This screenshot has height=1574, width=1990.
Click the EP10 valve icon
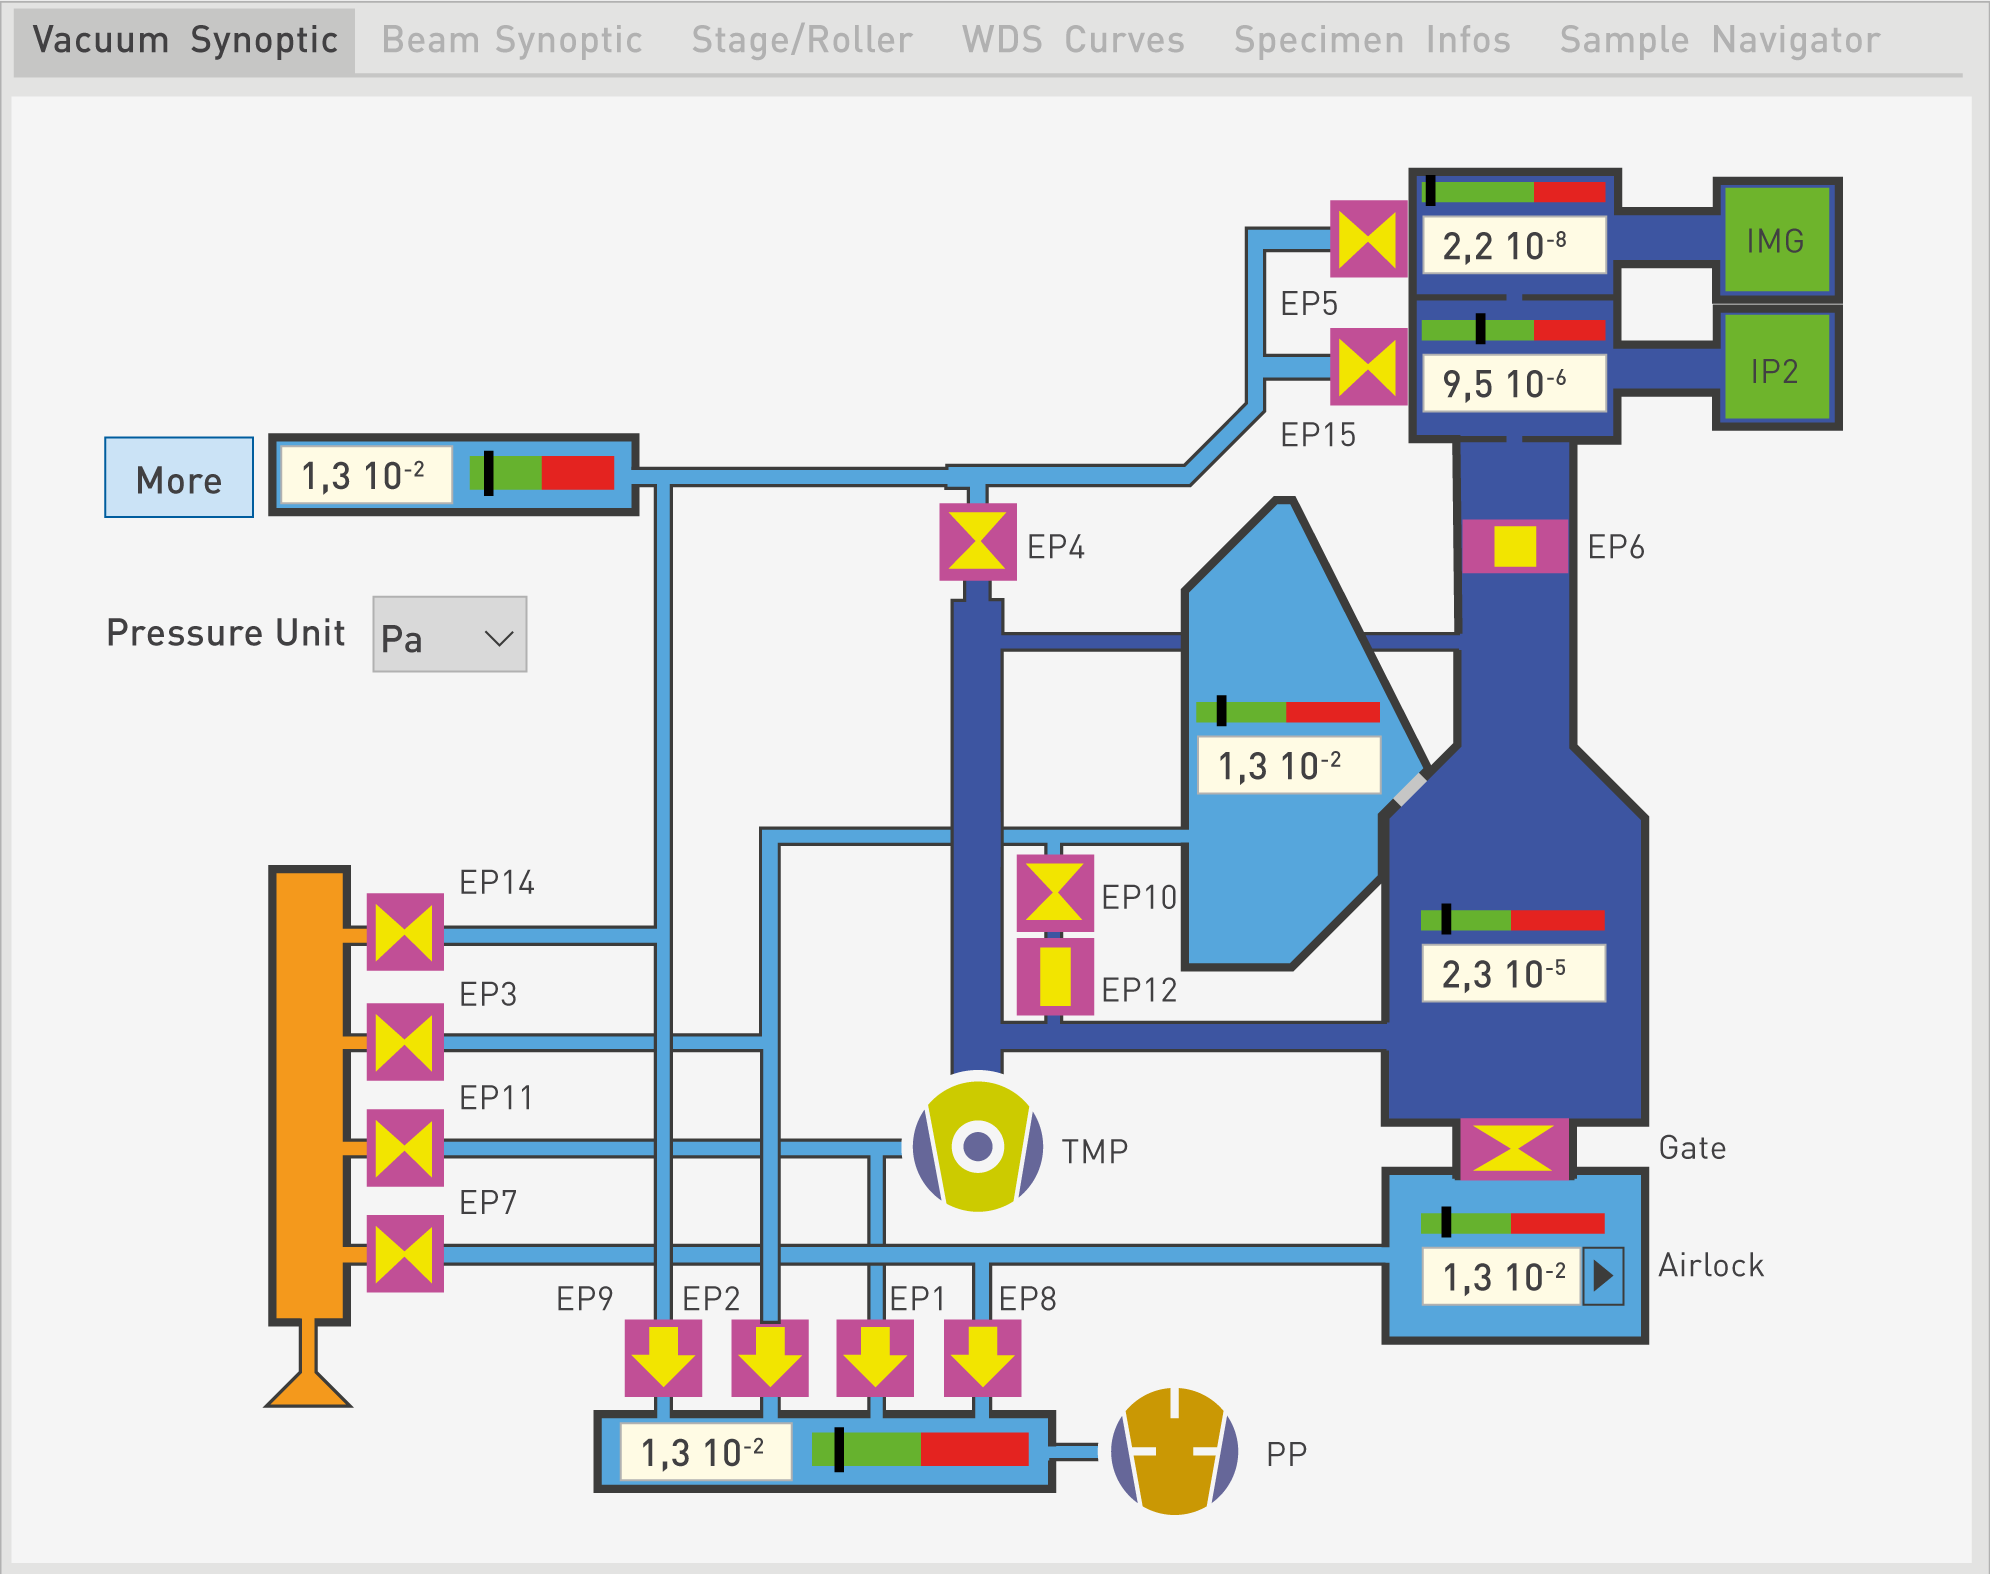click(1054, 892)
